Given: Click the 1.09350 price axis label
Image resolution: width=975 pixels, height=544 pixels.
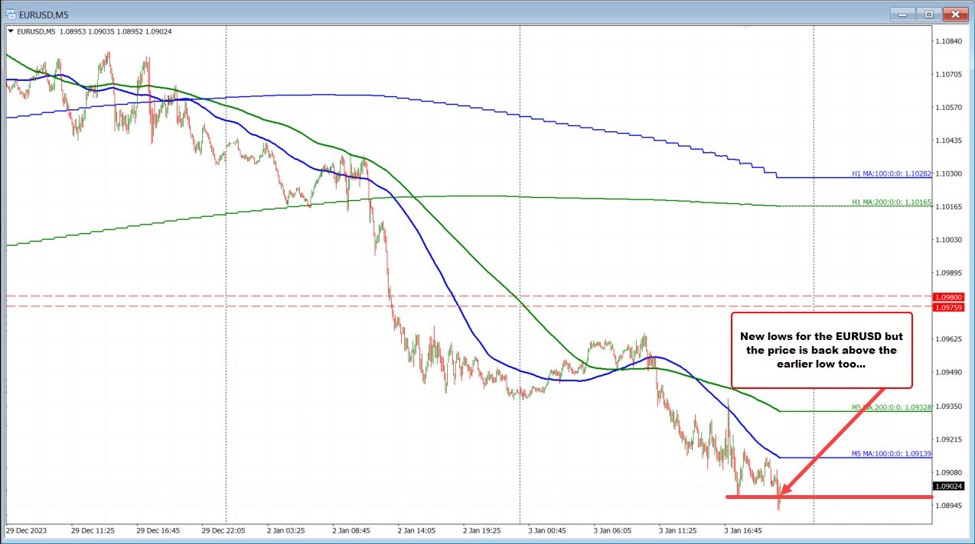Looking at the screenshot, I should point(949,406).
